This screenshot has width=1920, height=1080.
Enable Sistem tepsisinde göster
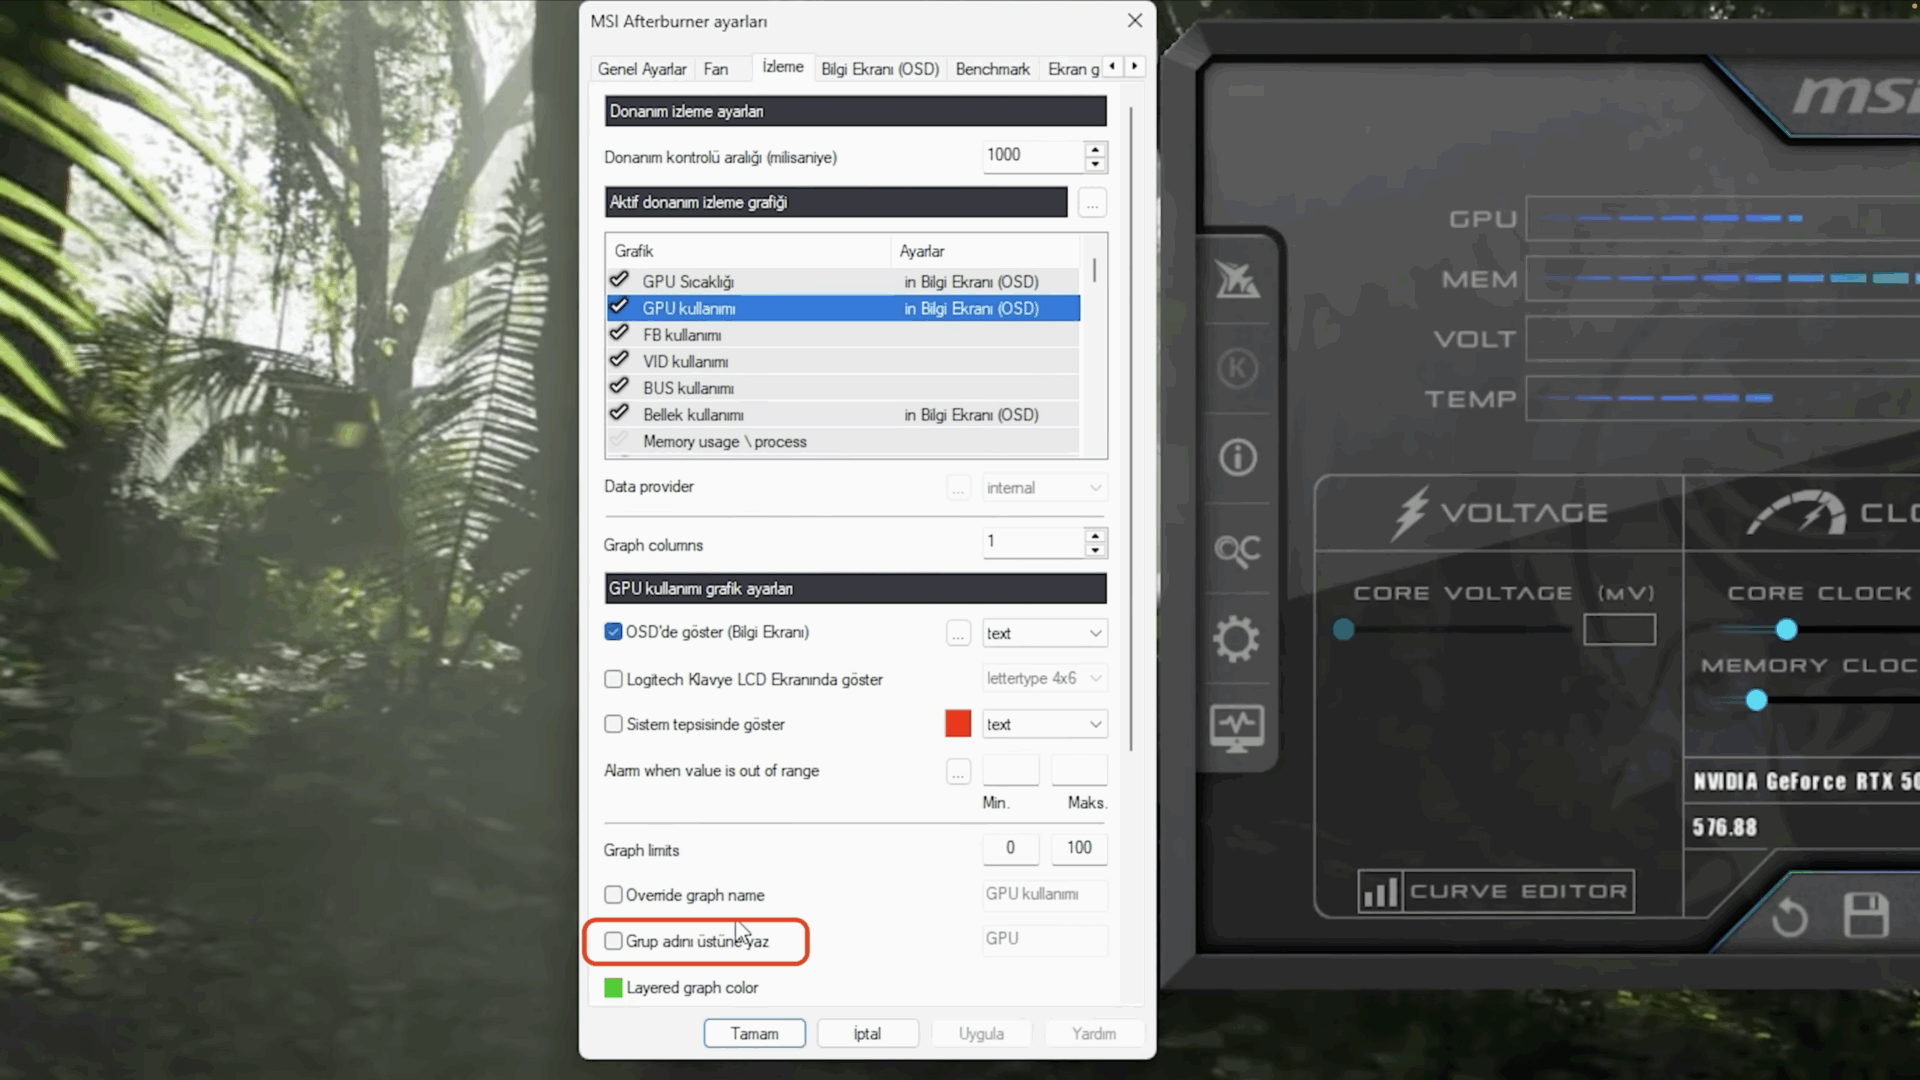[x=613, y=724]
